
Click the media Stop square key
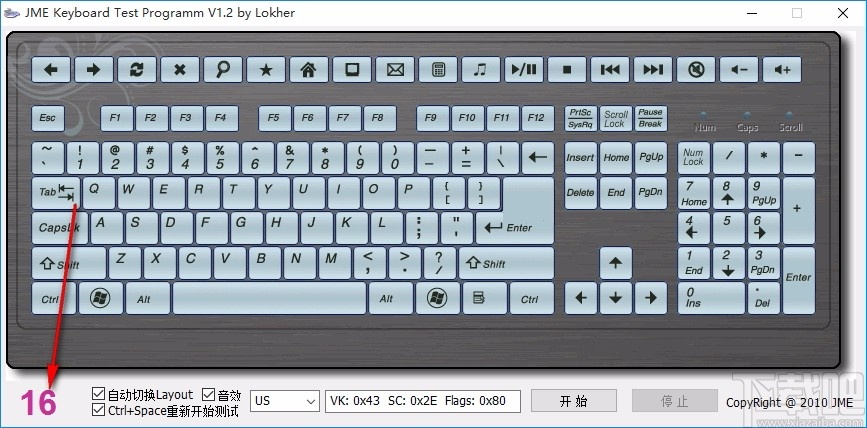[x=567, y=70]
